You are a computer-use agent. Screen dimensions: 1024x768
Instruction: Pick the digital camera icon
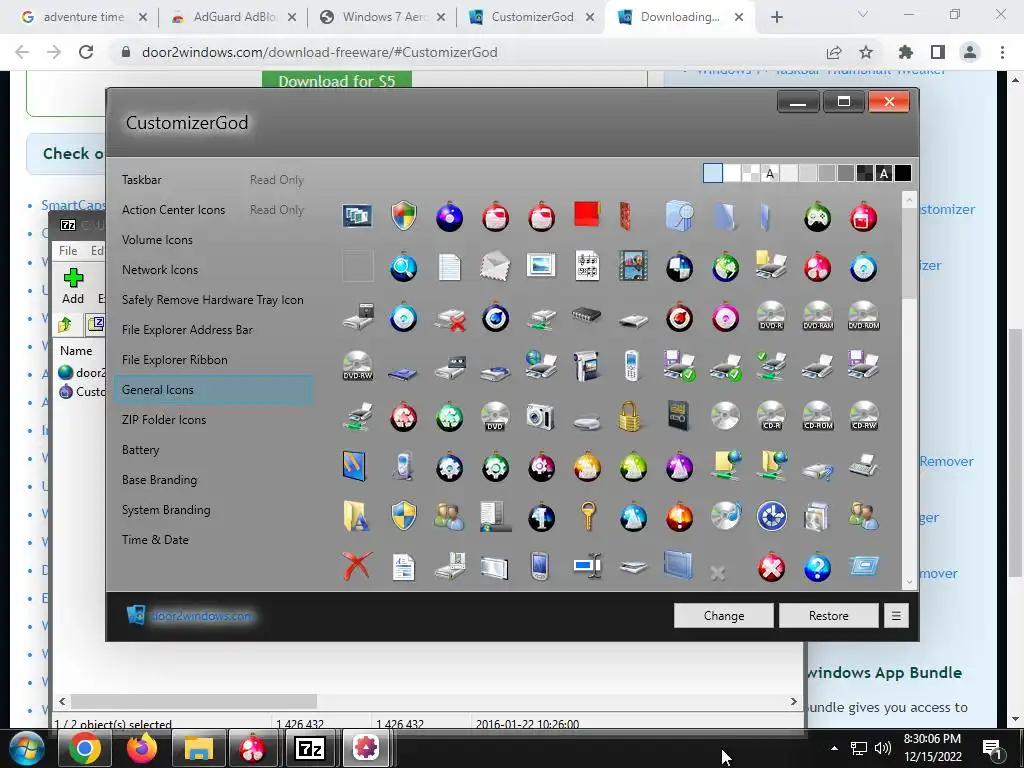[541, 417]
